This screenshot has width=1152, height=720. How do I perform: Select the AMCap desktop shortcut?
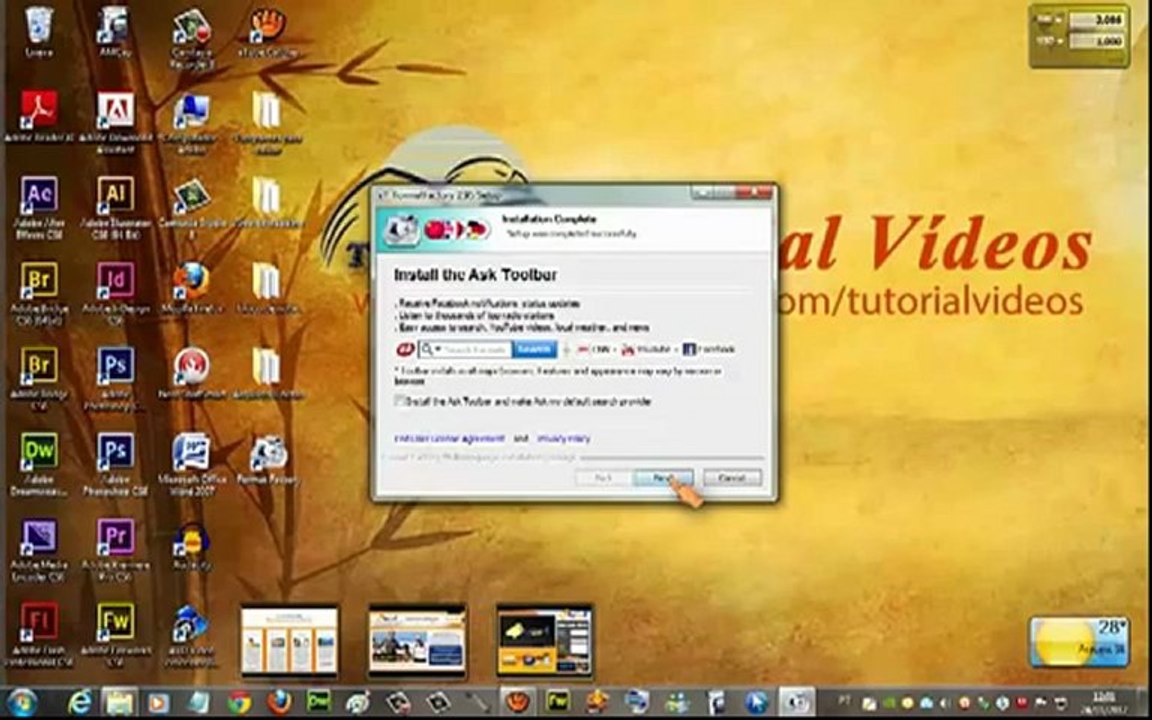[x=115, y=32]
